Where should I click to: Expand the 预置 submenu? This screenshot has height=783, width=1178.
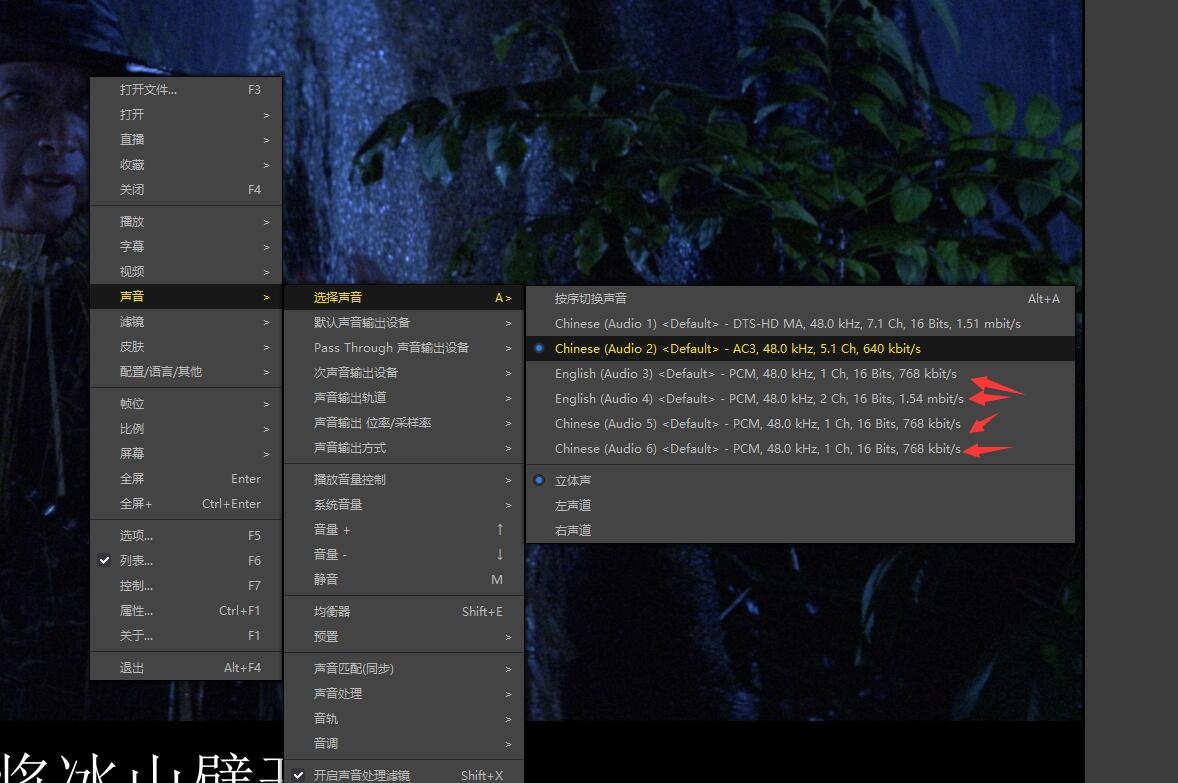404,636
